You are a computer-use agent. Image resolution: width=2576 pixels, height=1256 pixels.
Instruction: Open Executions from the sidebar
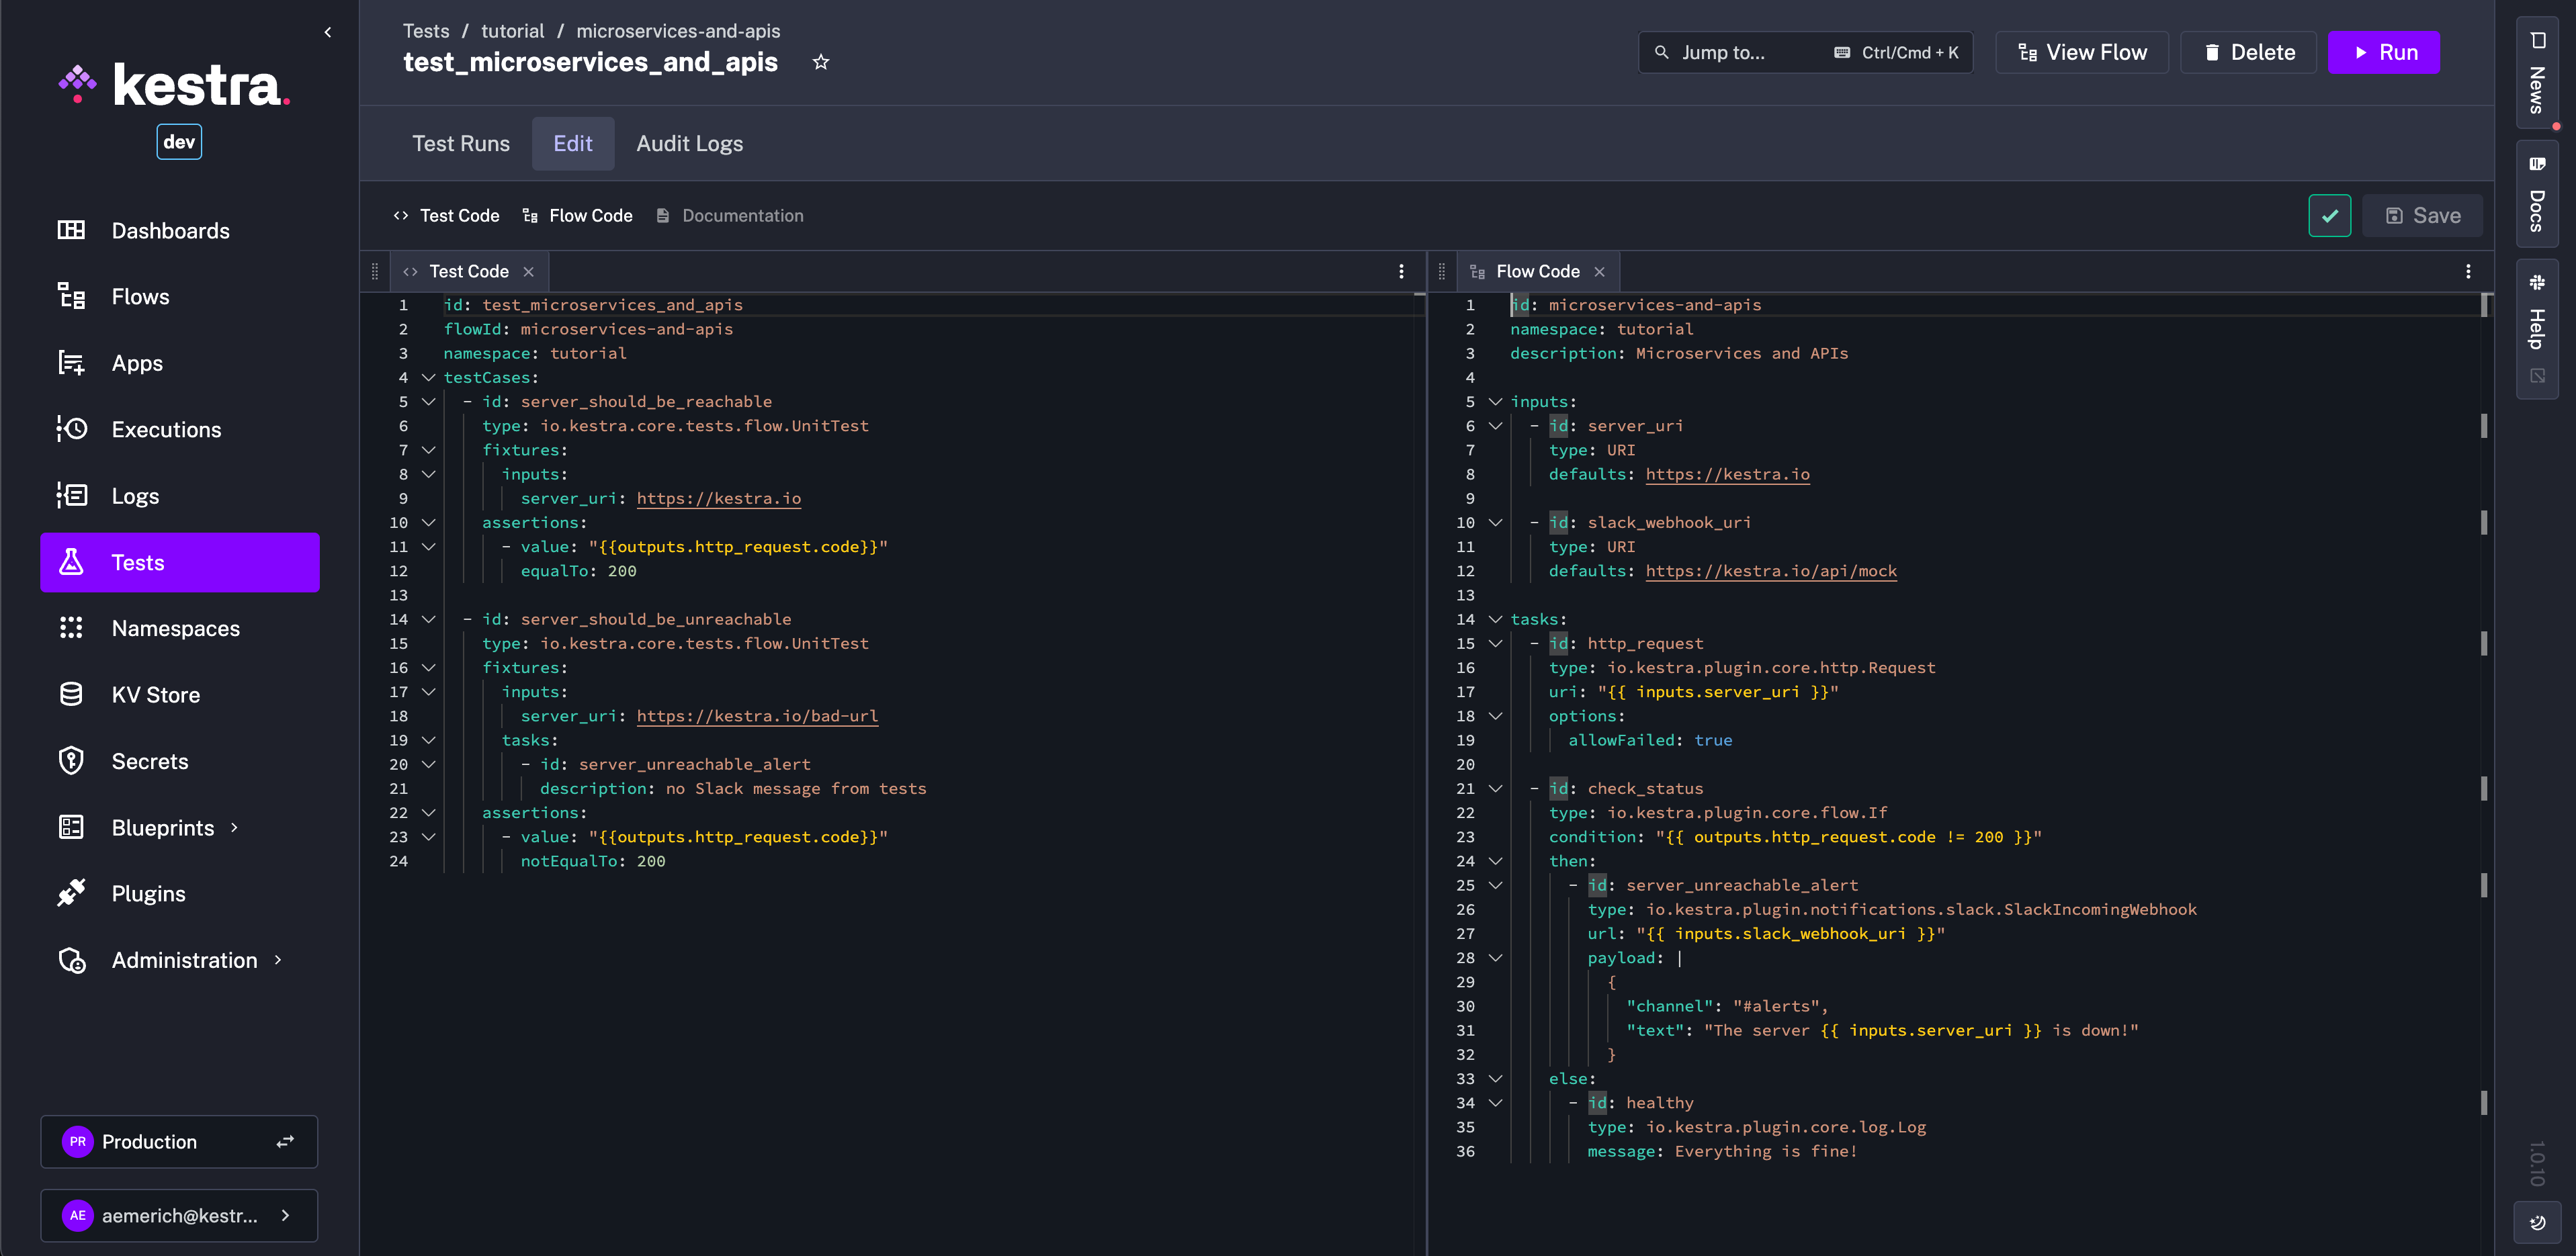point(166,429)
